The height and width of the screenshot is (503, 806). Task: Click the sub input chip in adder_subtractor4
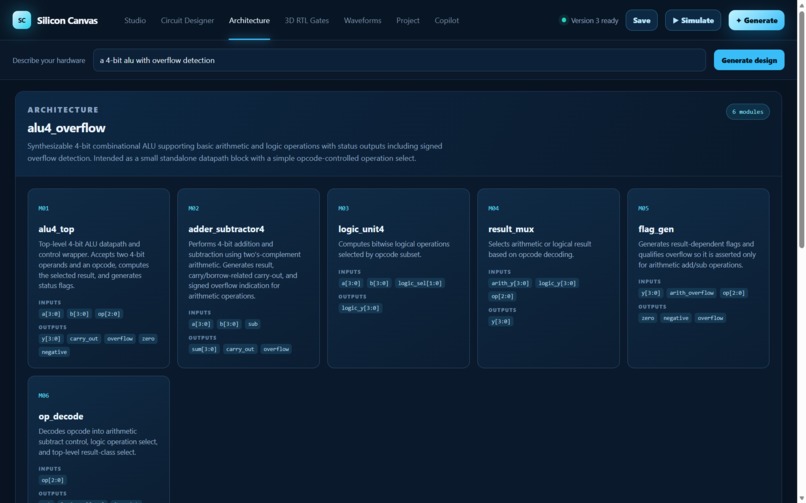pos(253,324)
